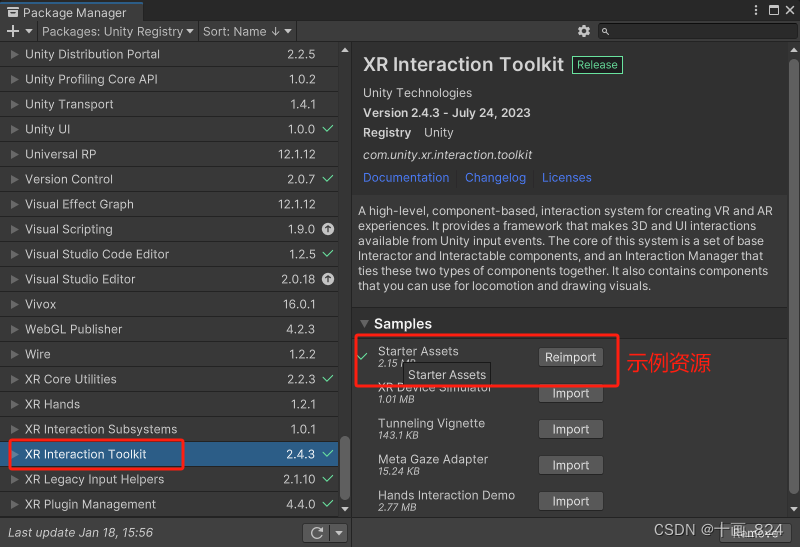The width and height of the screenshot is (800, 547).
Task: Click installed checkmark of XR Core Utilities
Action: pos(328,379)
